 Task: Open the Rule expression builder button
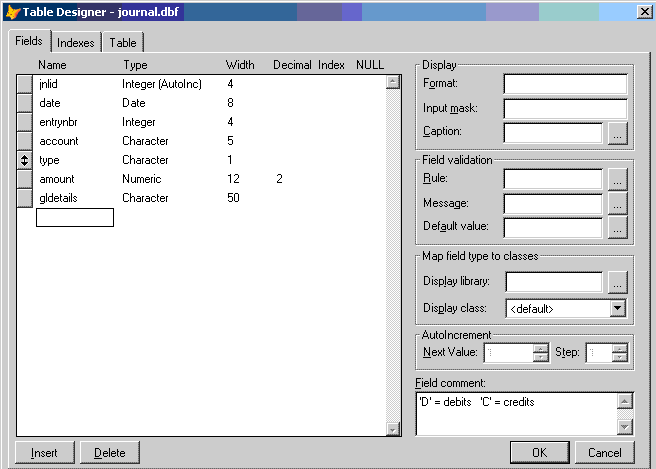click(617, 179)
